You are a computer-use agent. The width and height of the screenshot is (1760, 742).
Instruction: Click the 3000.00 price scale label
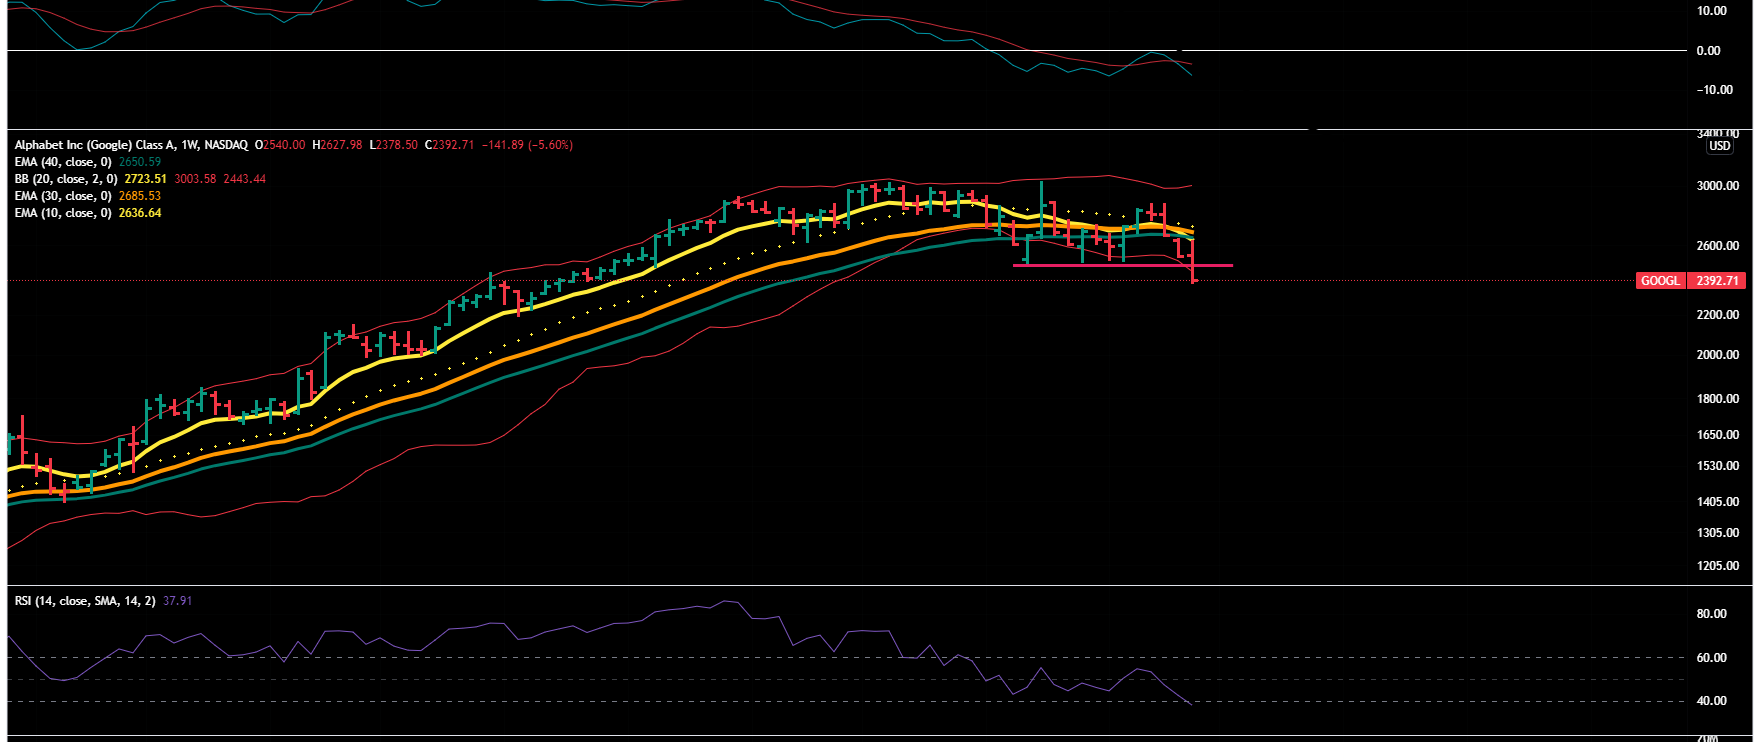[x=1717, y=186]
